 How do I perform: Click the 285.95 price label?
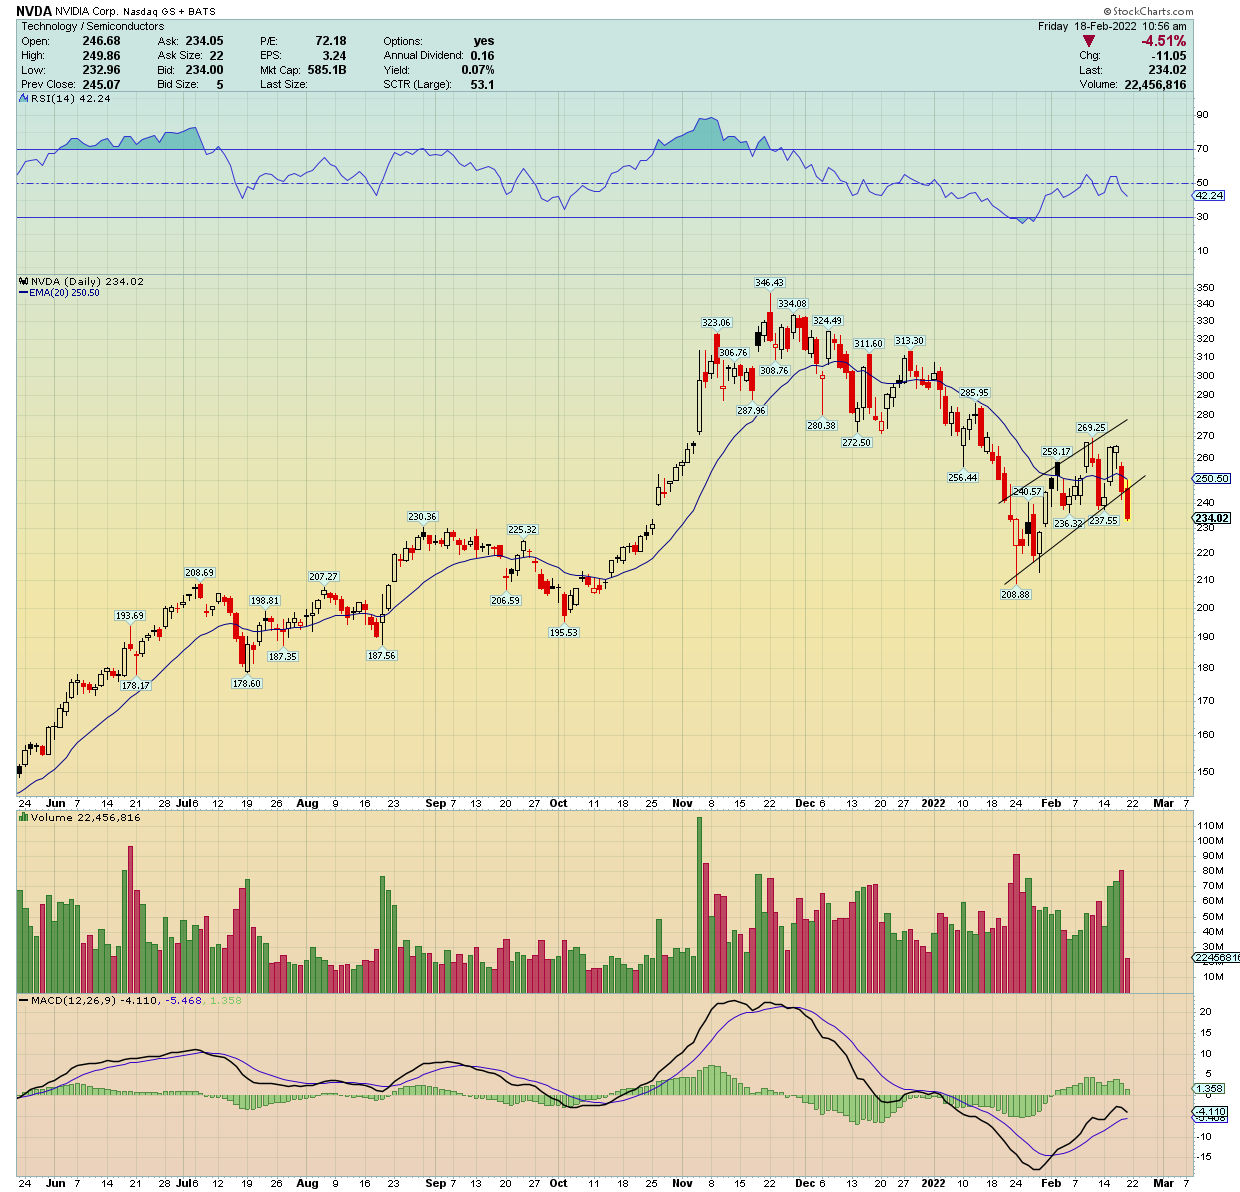(974, 393)
